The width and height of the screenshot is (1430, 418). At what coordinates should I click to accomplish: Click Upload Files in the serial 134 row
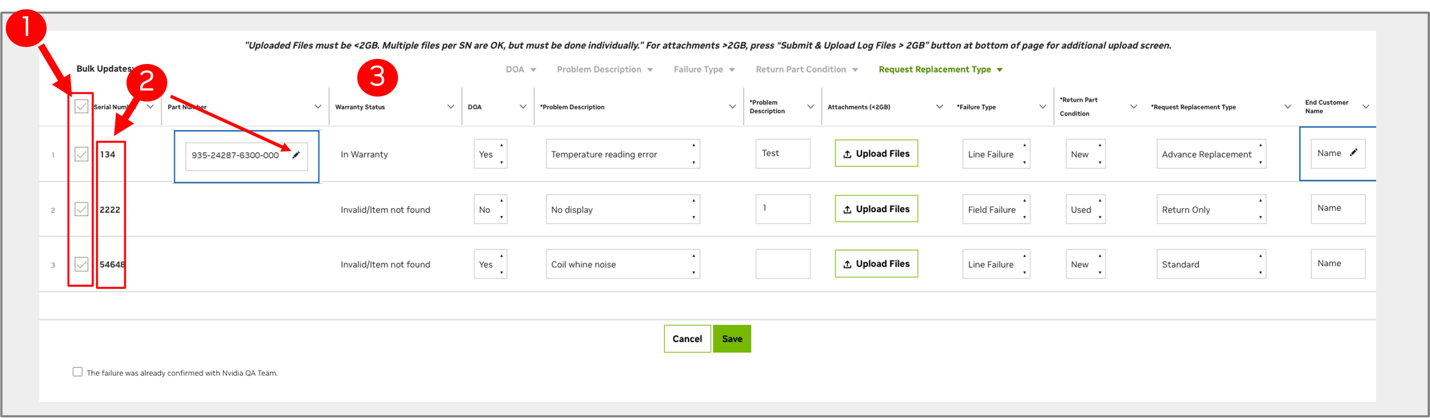point(877,153)
